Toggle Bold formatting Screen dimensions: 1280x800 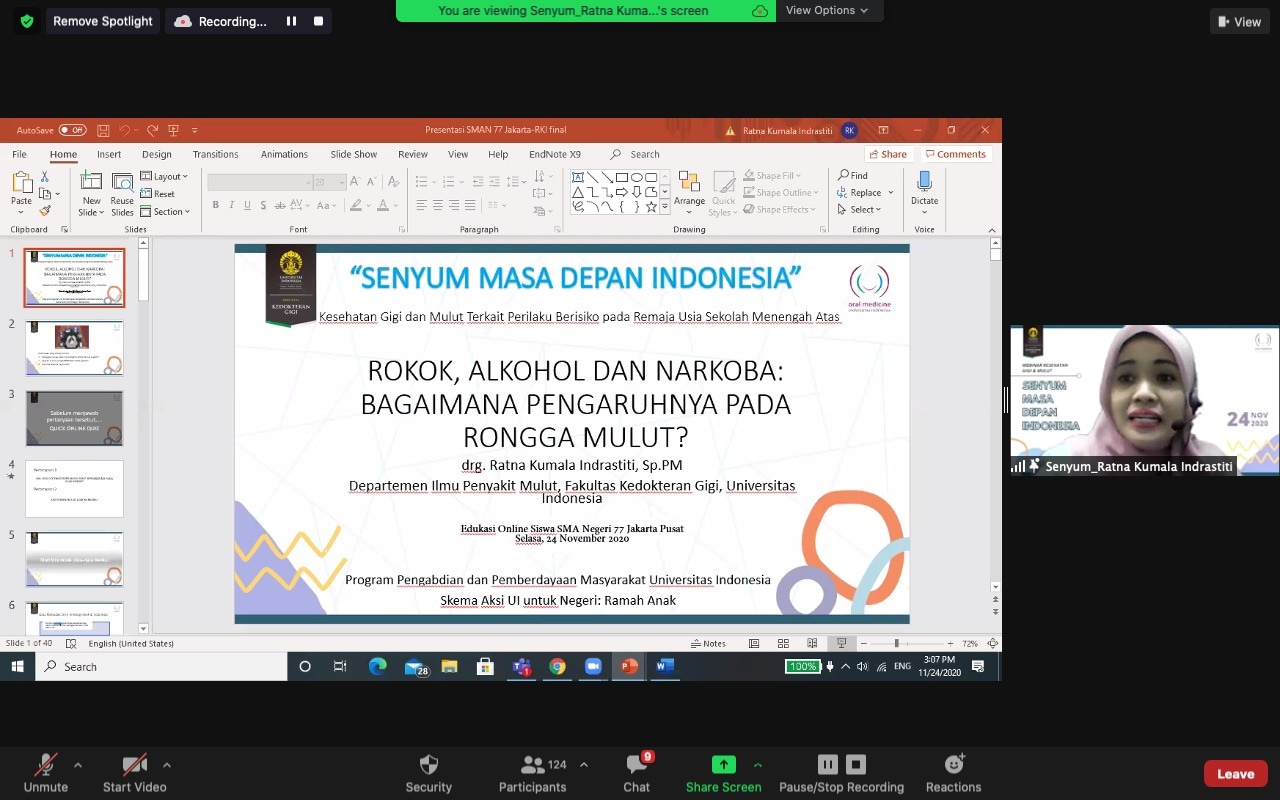215,205
